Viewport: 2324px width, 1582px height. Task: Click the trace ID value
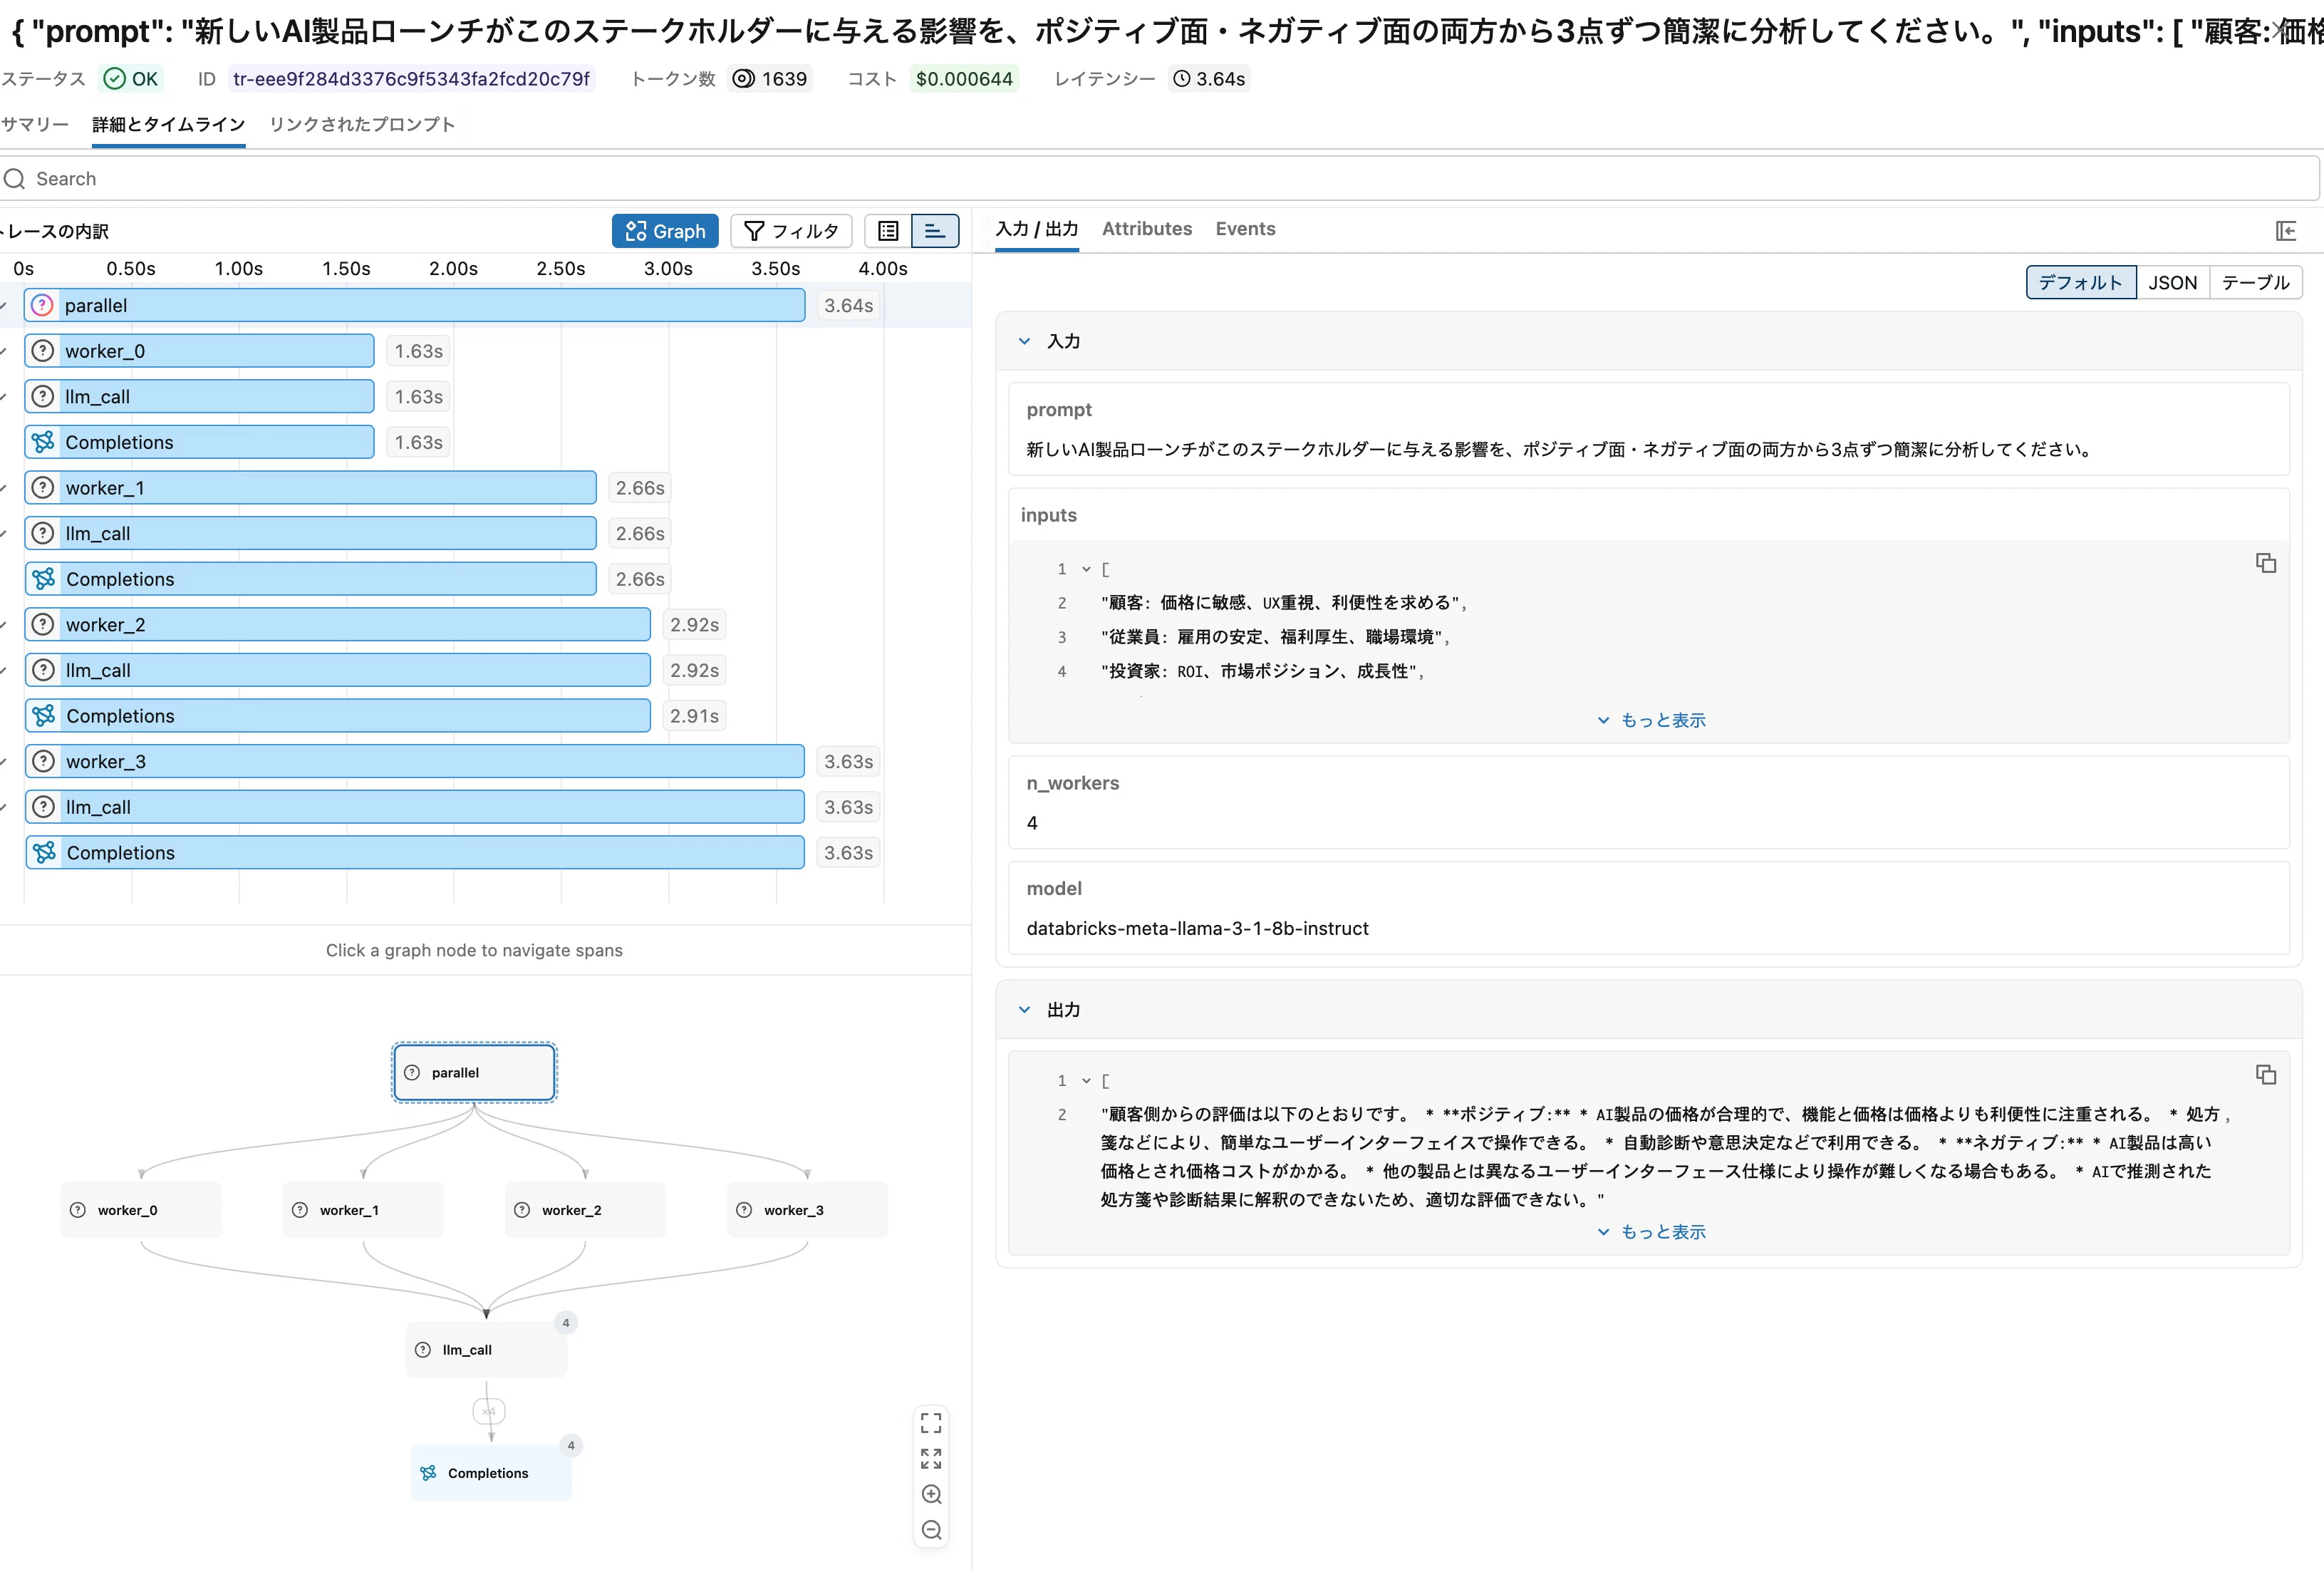click(411, 79)
